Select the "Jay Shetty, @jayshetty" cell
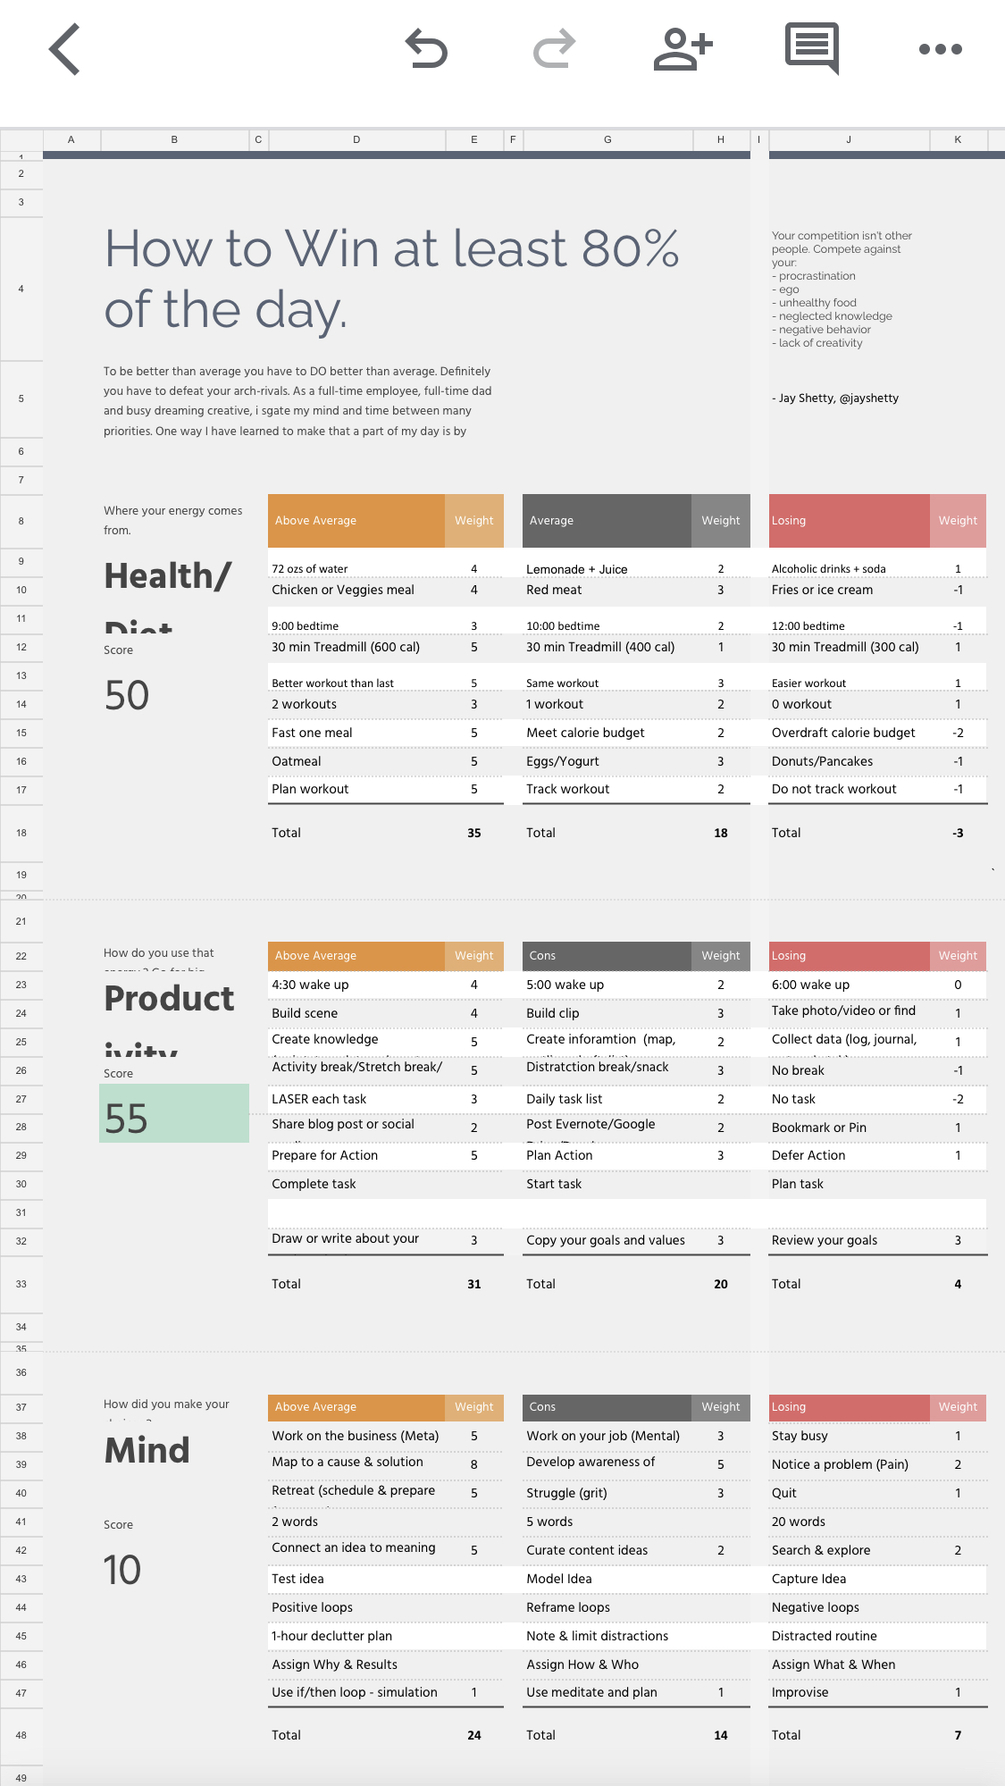The image size is (1005, 1786). [835, 398]
